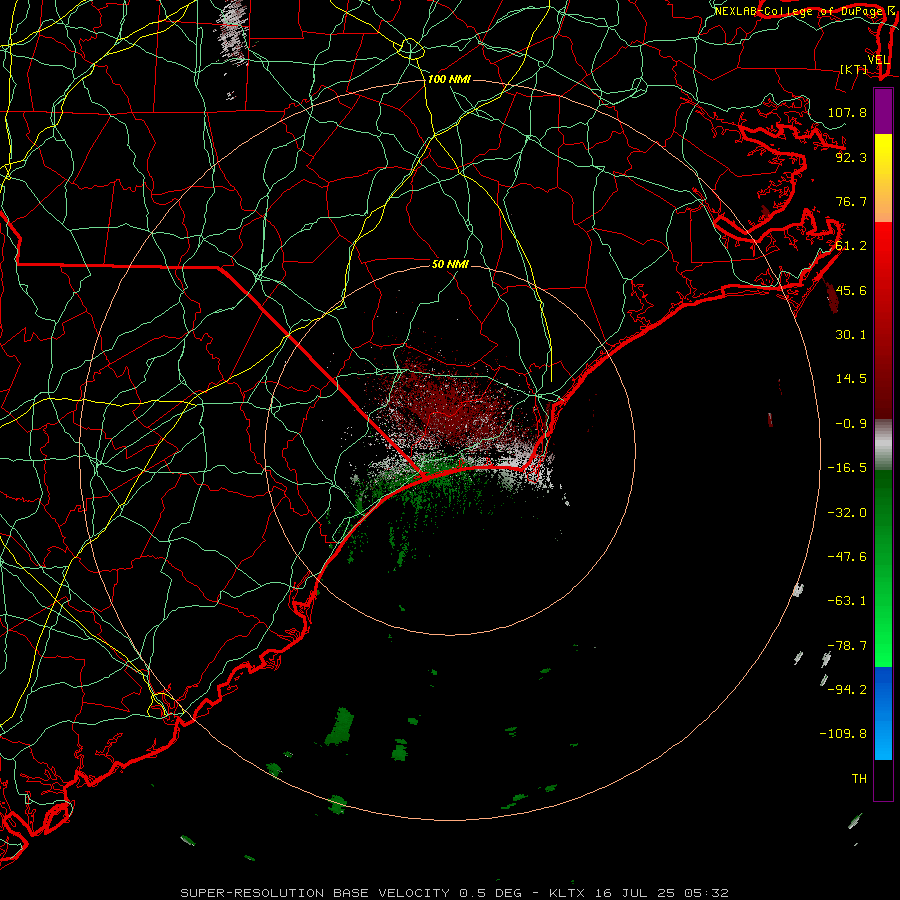Image resolution: width=900 pixels, height=900 pixels.
Task: Click the 30.1 scale value
Action: pyautogui.click(x=851, y=335)
